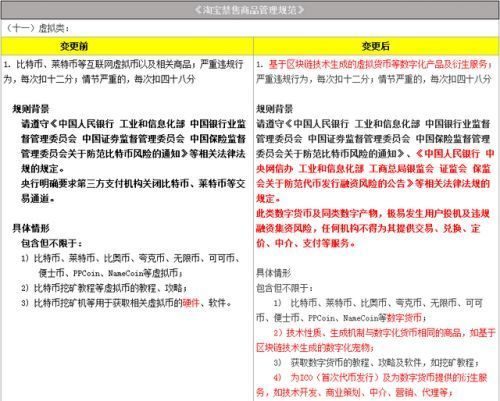
Task: Click the red line 务,如技术开发、商业策划
Action: pos(355,392)
